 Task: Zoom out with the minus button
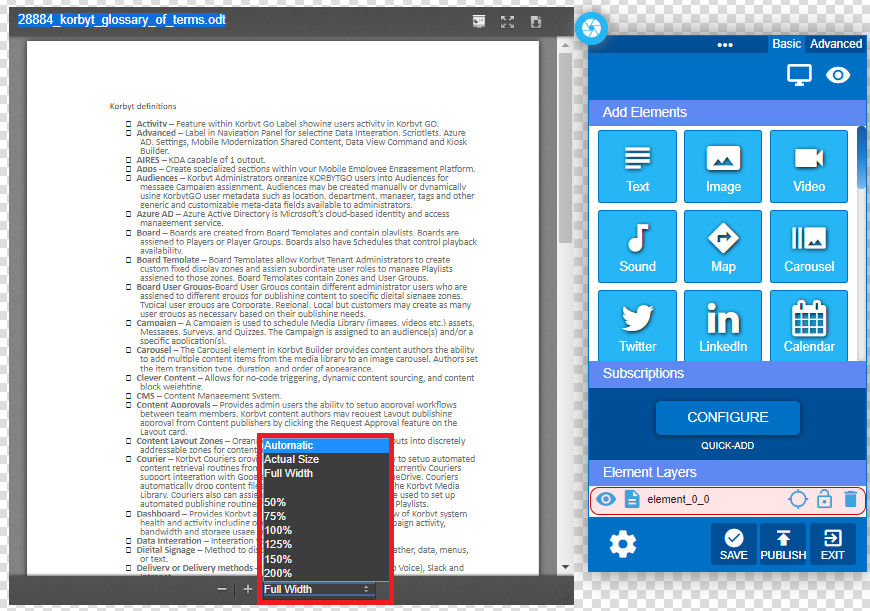[x=222, y=589]
